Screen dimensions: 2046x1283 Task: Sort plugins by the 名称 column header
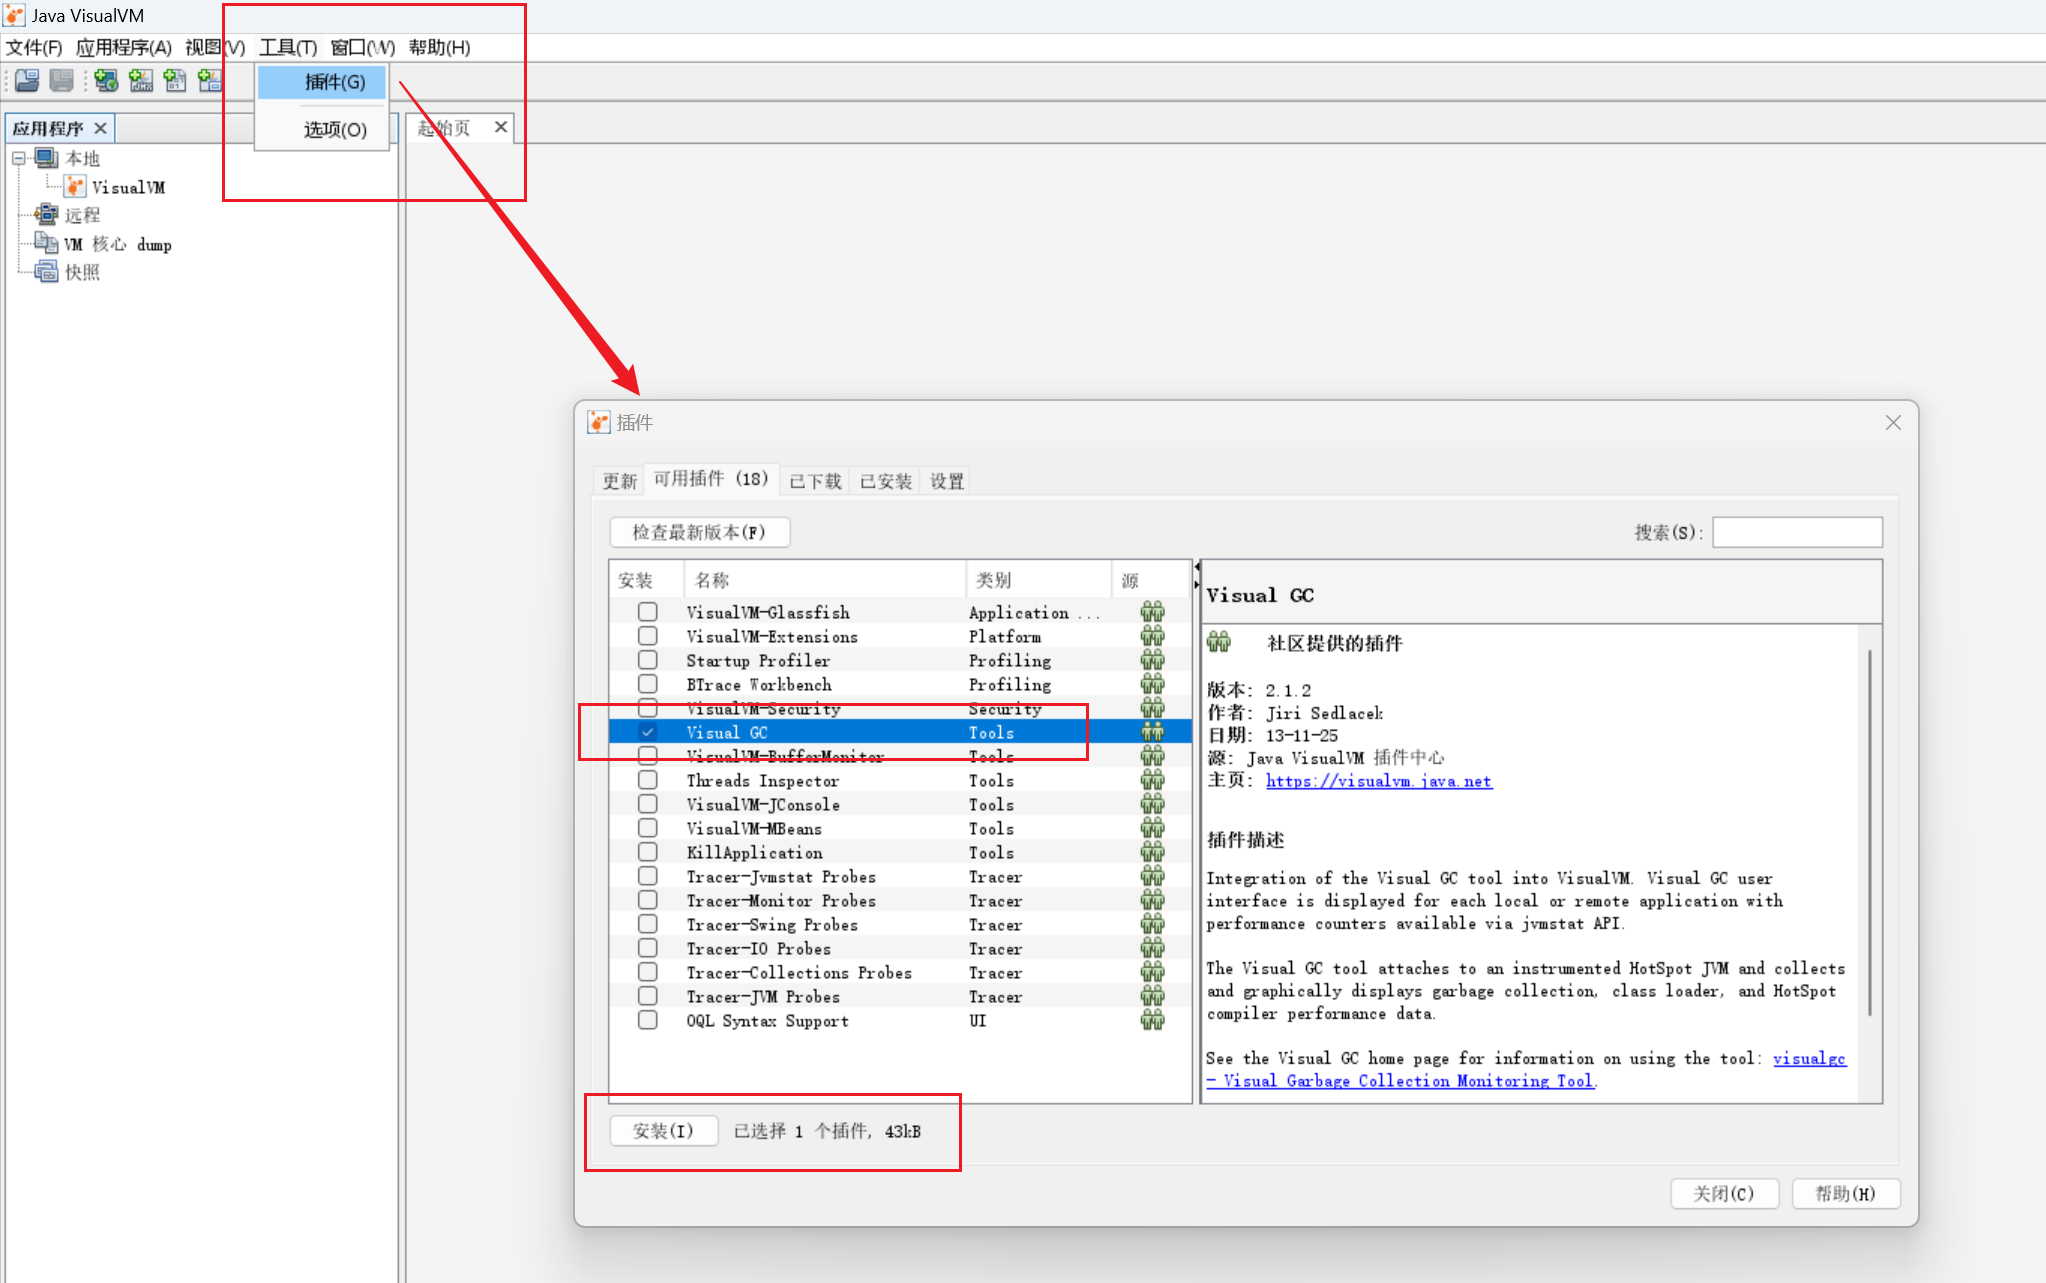pos(824,580)
